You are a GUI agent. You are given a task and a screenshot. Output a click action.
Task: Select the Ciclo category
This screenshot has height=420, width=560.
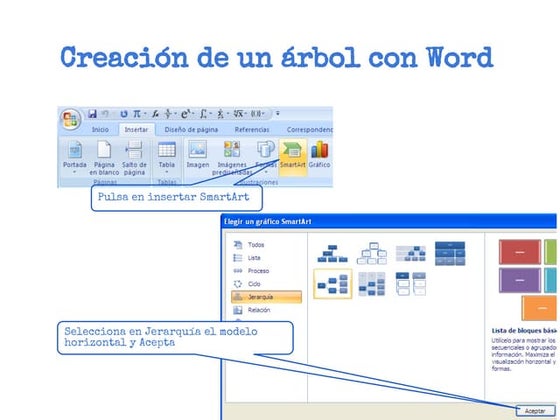tap(254, 284)
